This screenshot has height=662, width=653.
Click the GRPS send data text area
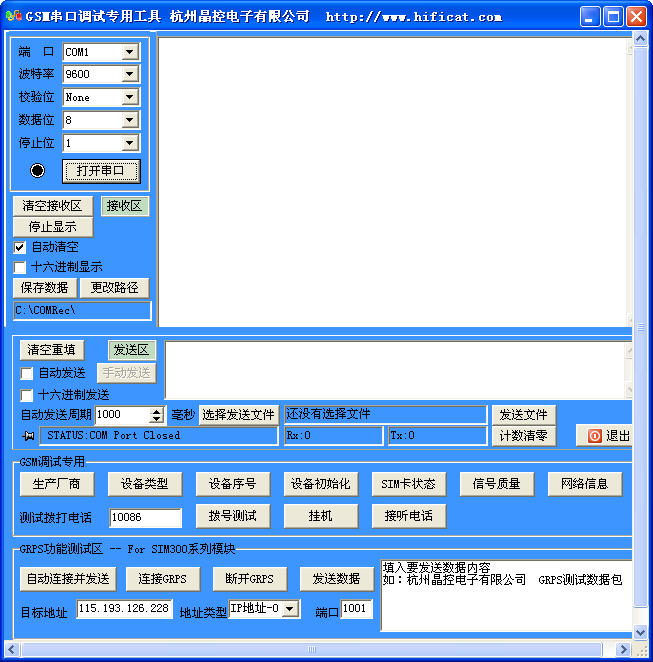pos(507,595)
